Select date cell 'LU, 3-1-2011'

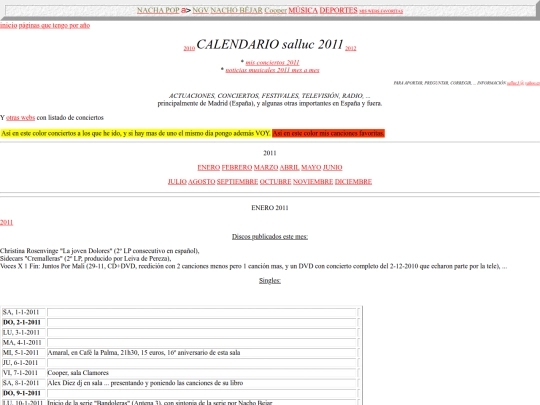coord(23,333)
